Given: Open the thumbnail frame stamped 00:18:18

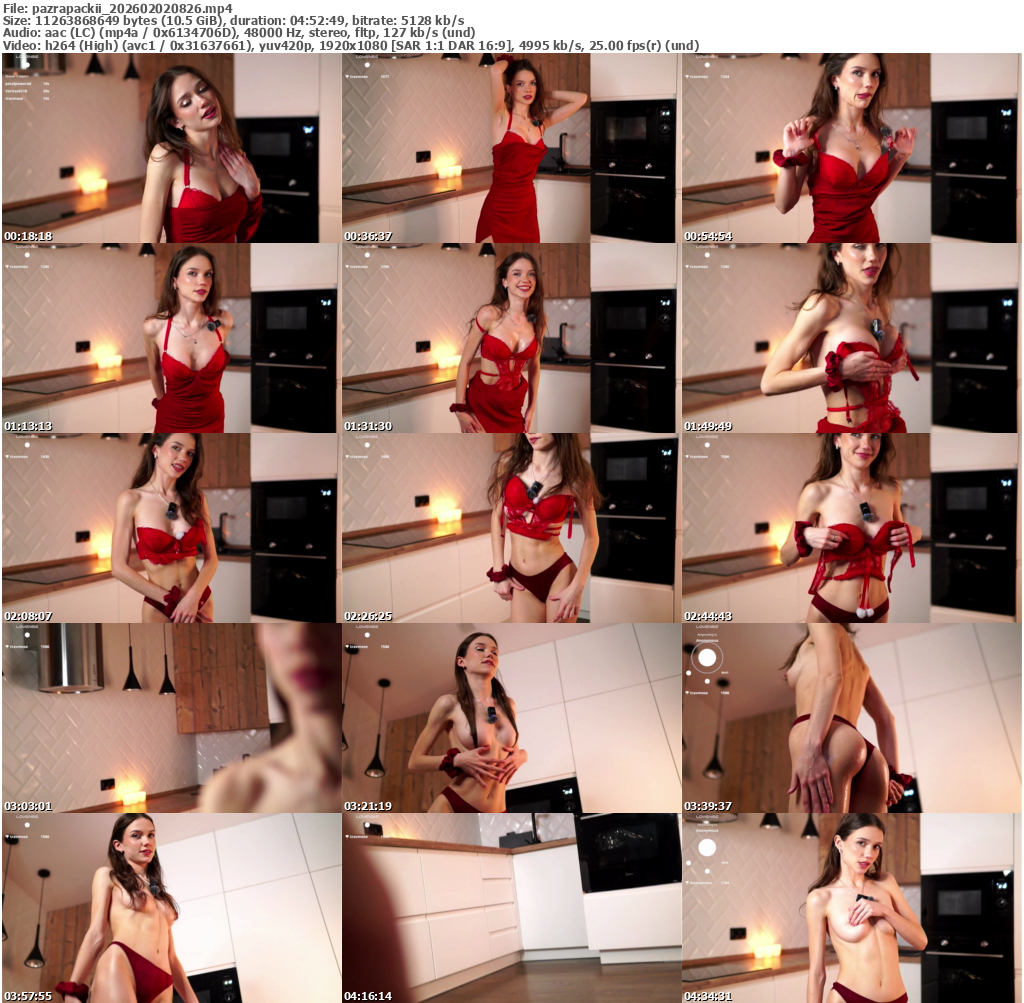Looking at the screenshot, I should (x=172, y=148).
